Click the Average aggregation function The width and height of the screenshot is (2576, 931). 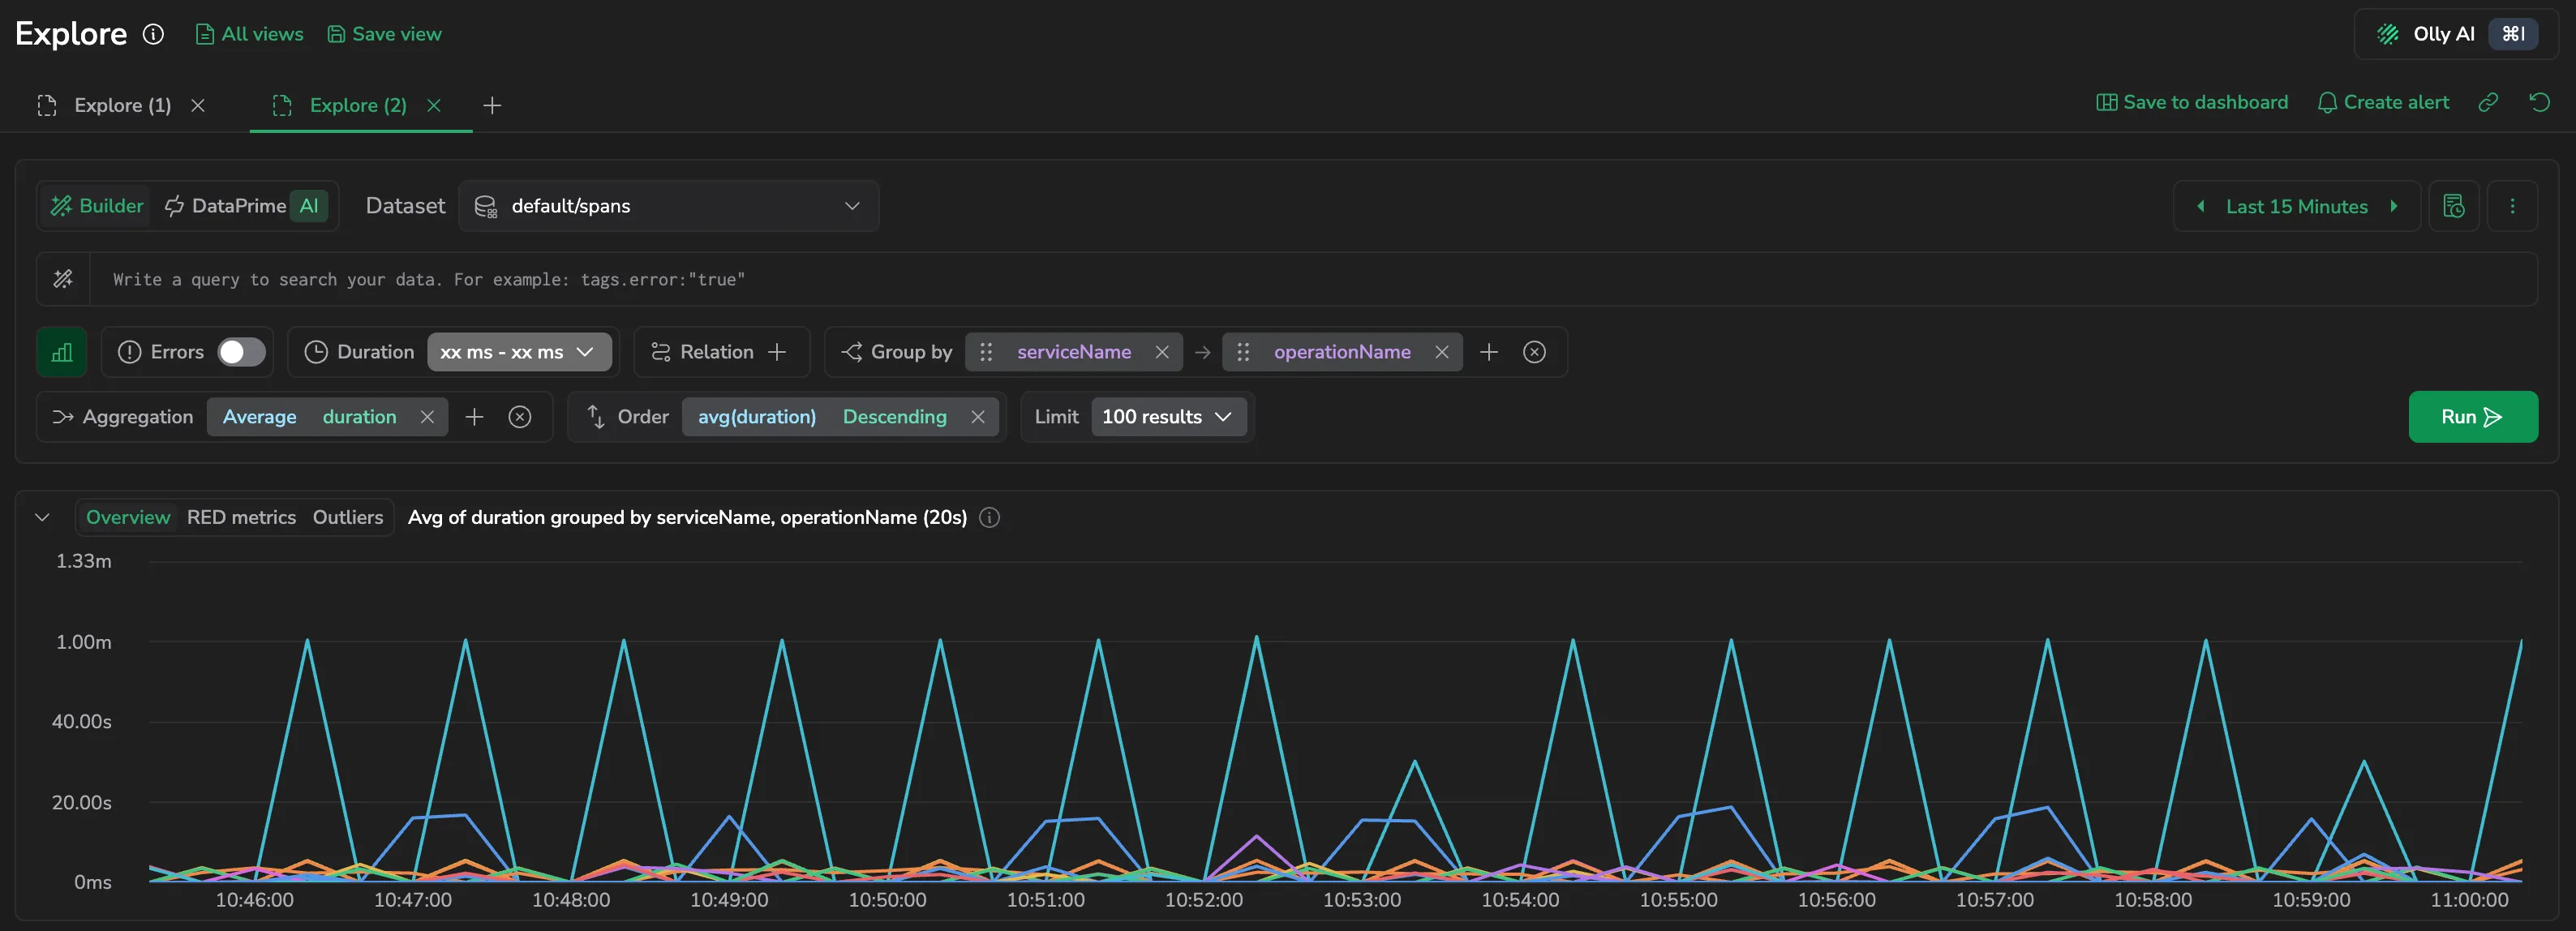260,417
